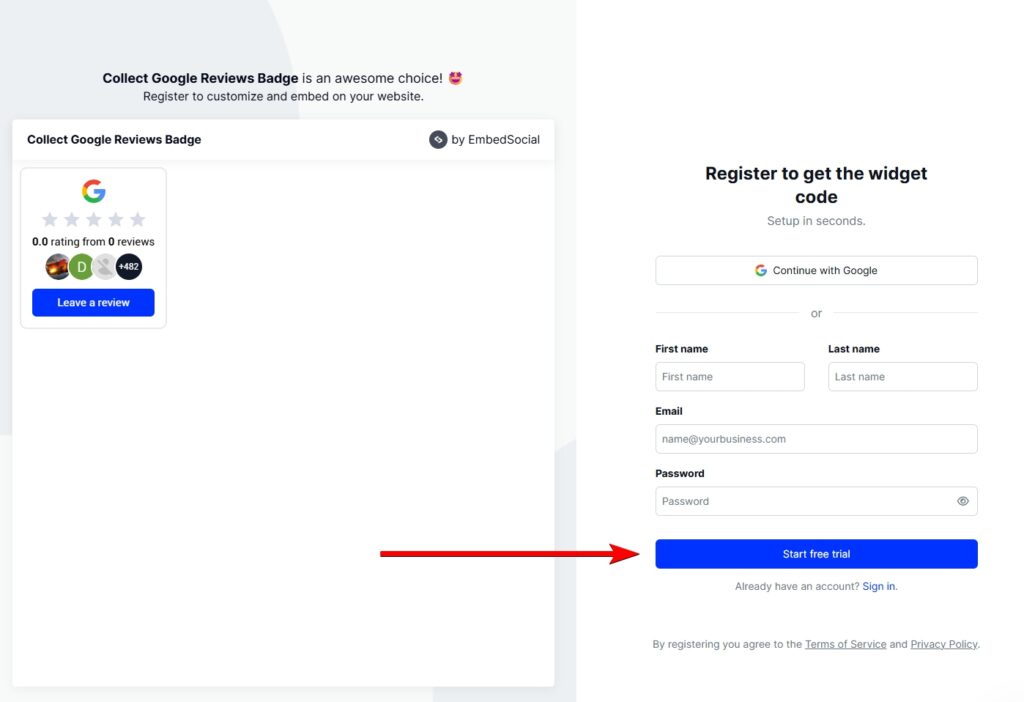
Task: Click the EmbedSocial logo icon
Action: (x=438, y=140)
